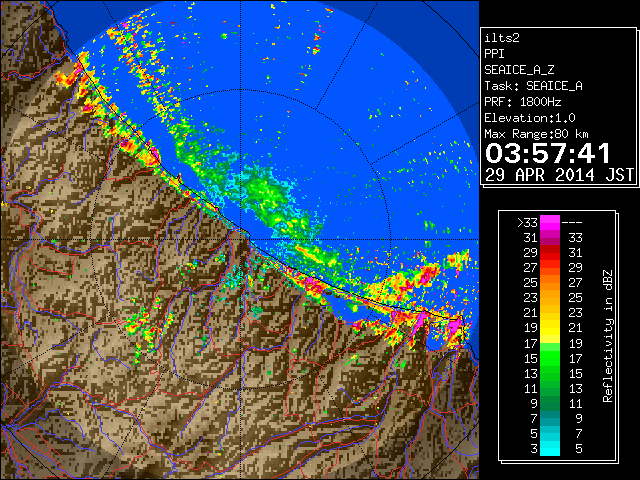The height and width of the screenshot is (480, 640).
Task: Click the '3' label at the legend bottom
Action: pos(534,449)
